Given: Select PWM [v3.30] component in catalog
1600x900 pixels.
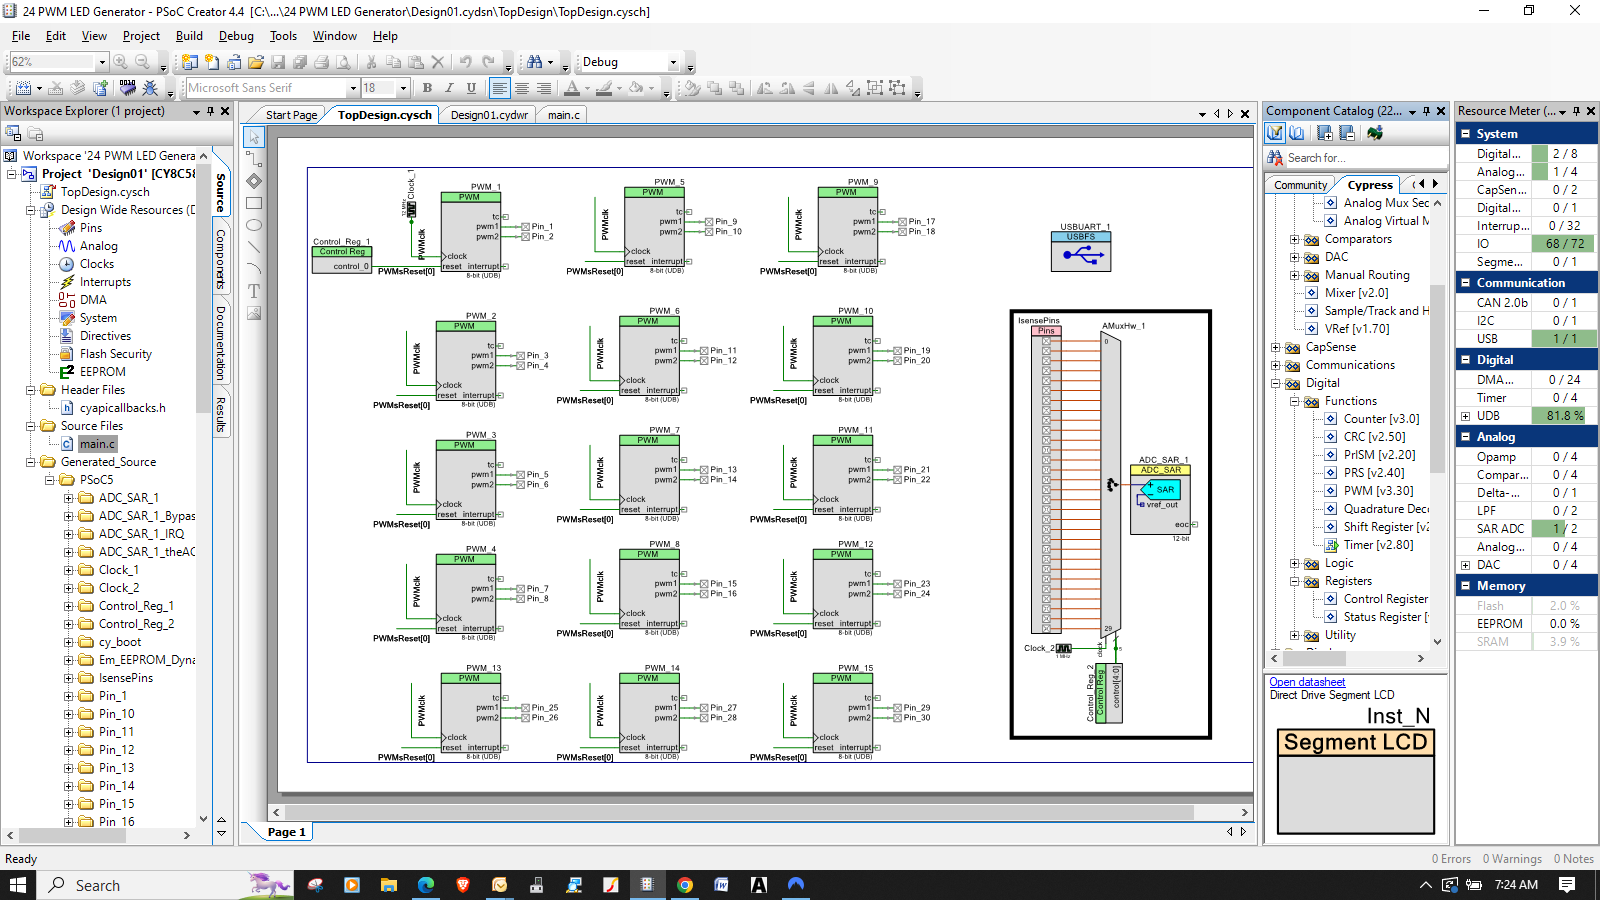Looking at the screenshot, I should [1378, 491].
